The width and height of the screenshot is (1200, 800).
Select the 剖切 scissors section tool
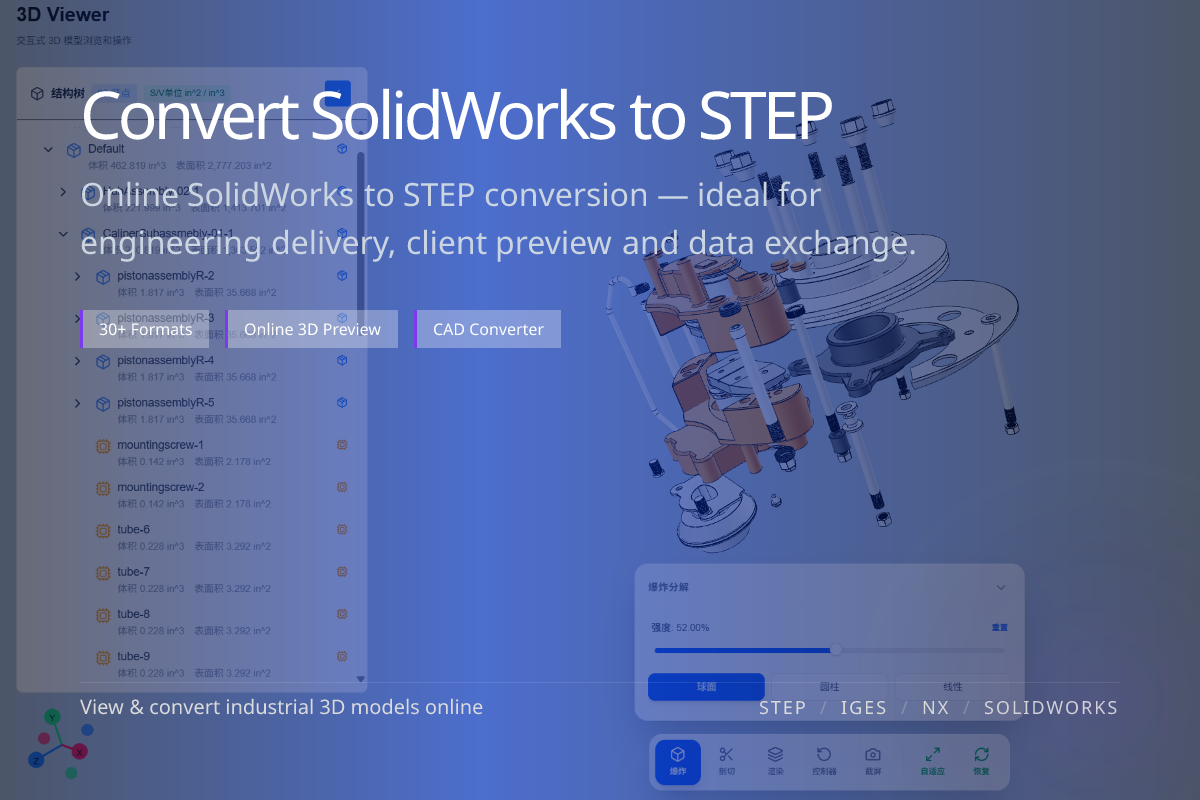(727, 761)
